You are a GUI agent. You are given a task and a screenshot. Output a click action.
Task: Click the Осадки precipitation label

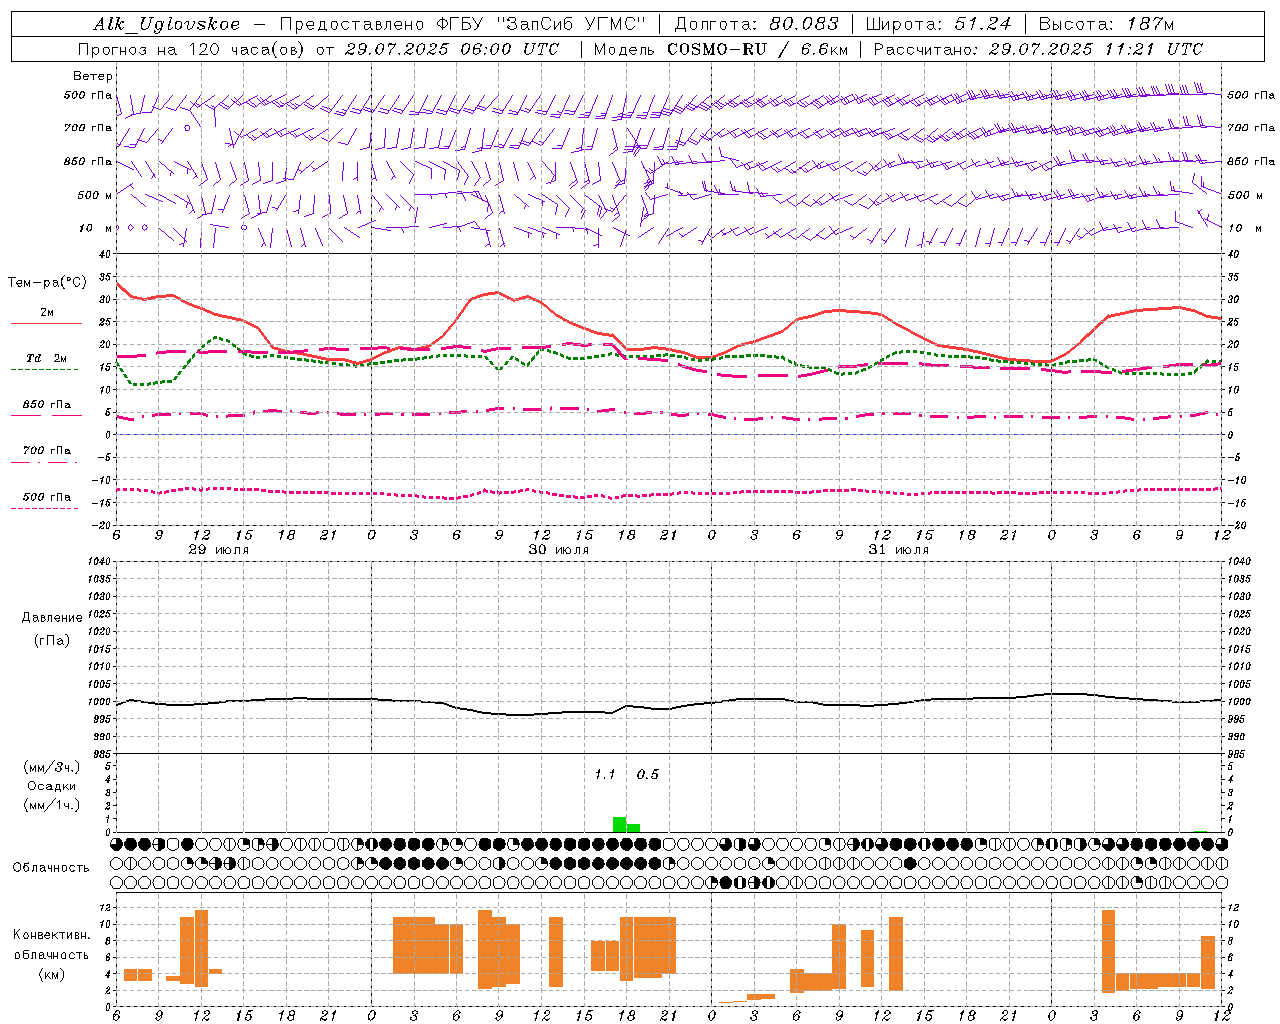[52, 786]
